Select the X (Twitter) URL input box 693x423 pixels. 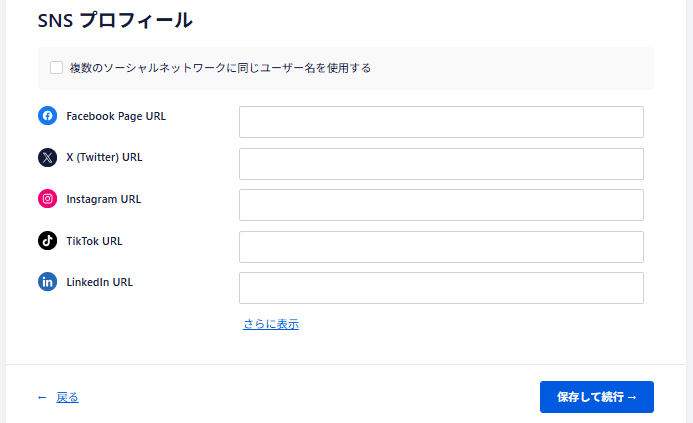(x=441, y=164)
